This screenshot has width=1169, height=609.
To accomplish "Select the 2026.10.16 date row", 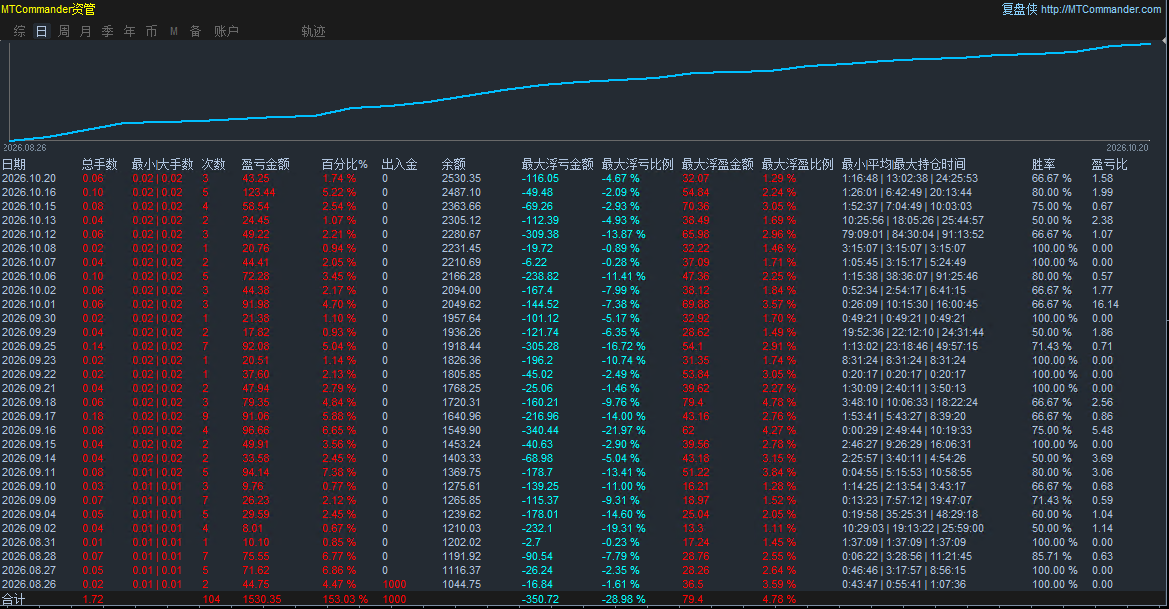I will coord(29,192).
